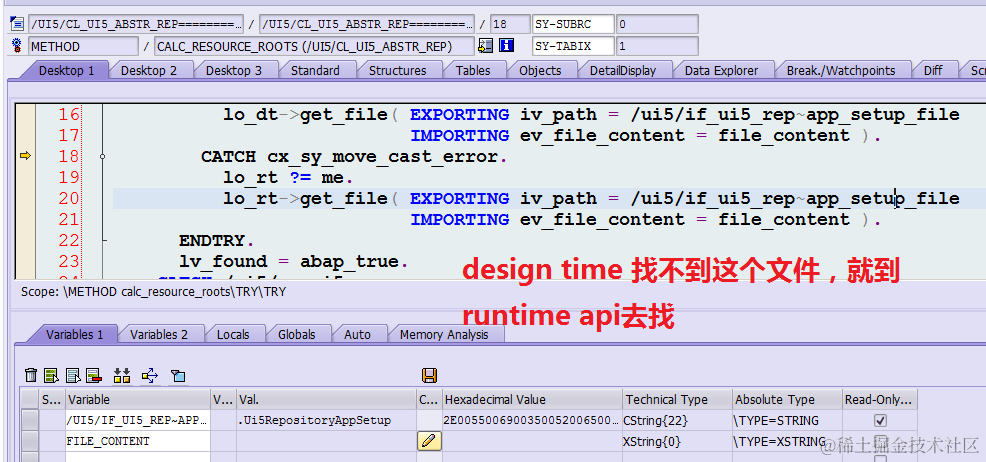
Task: Select row selector for FILE_CONTENT row
Action: [x=30, y=441]
